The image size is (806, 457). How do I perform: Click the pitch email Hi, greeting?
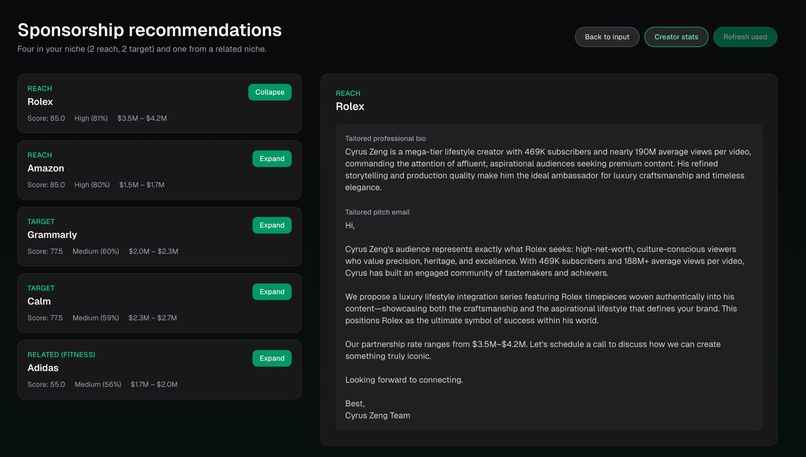click(350, 226)
